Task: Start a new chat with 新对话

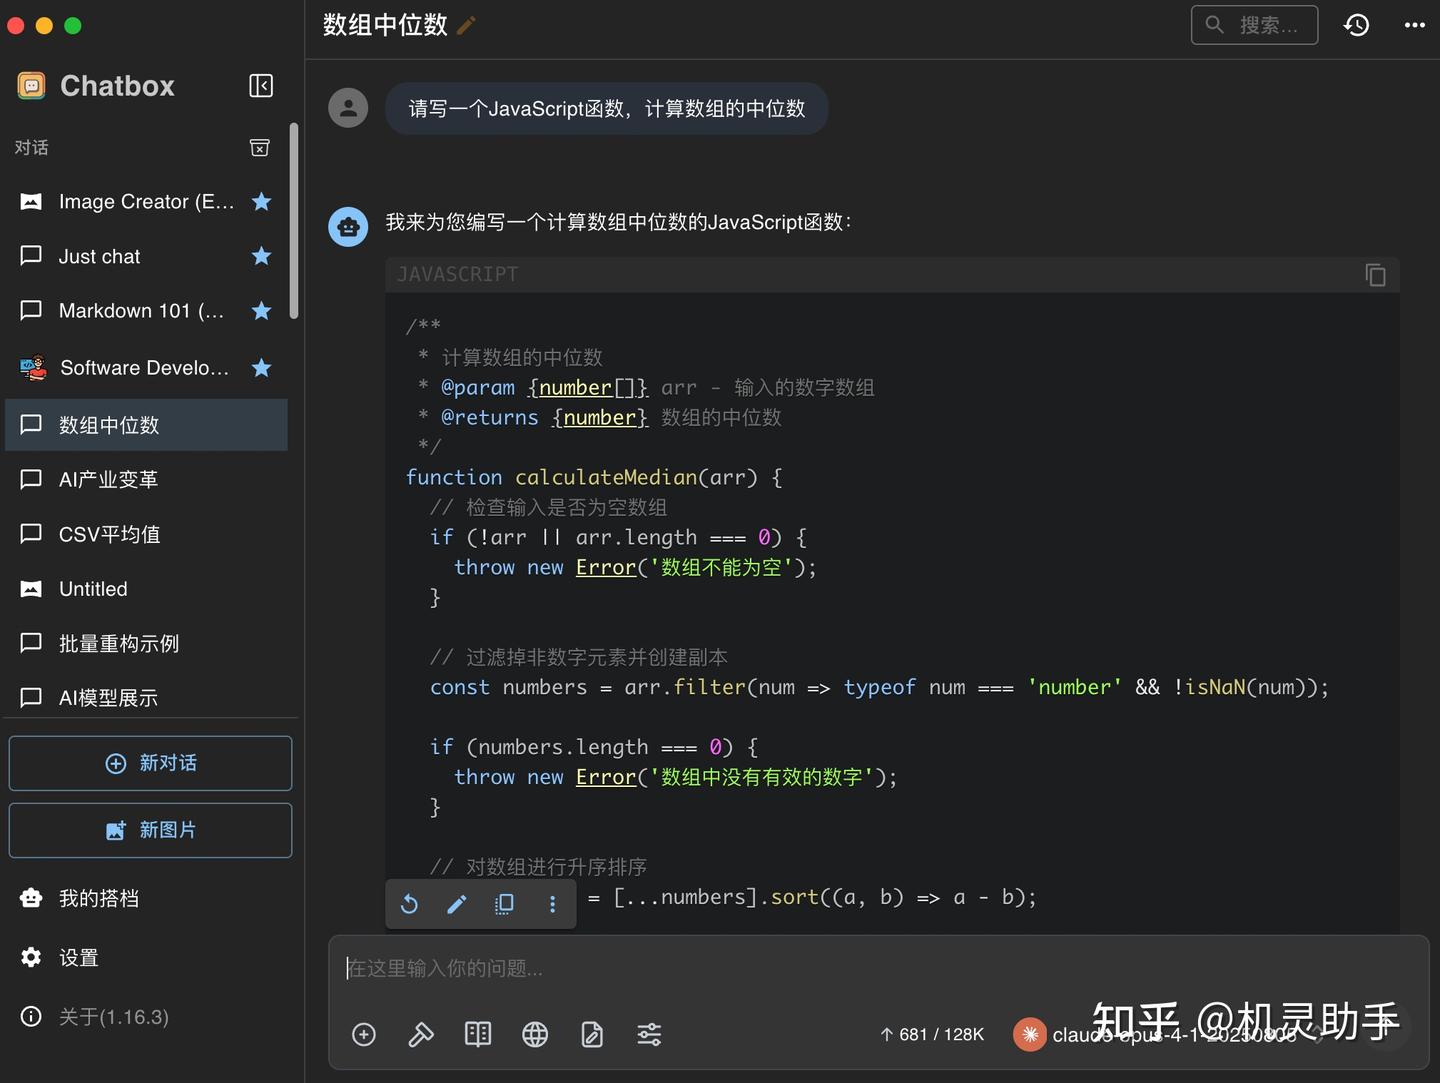Action: [x=150, y=762]
